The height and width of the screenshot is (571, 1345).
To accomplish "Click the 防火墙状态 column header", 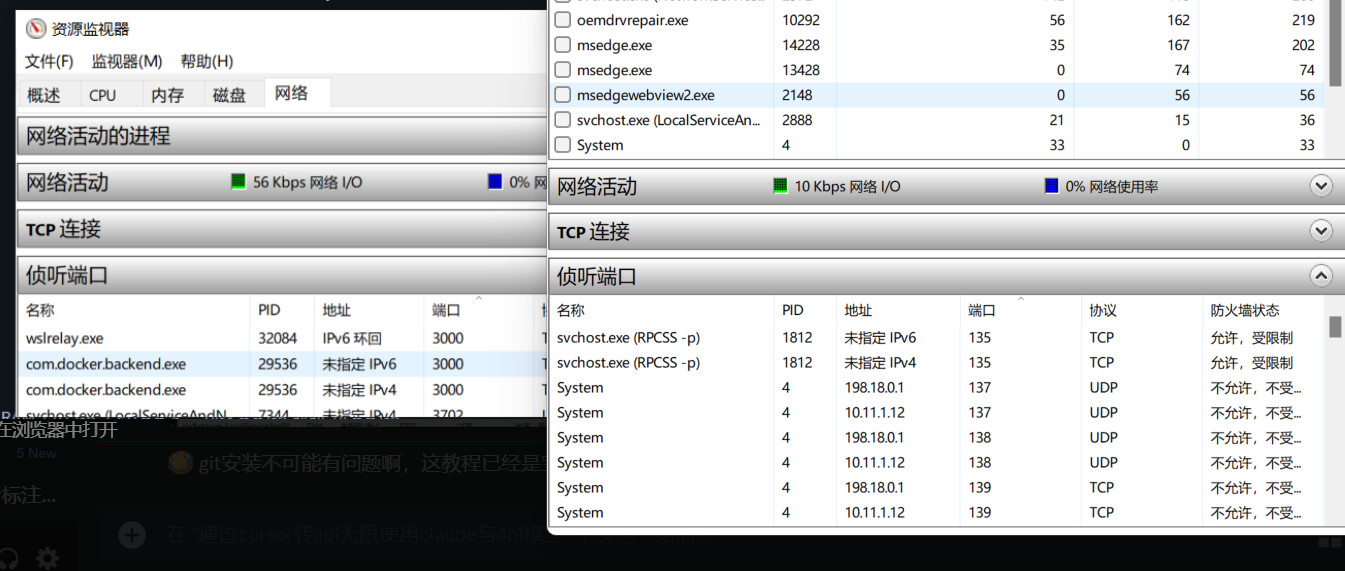I will click(1244, 311).
